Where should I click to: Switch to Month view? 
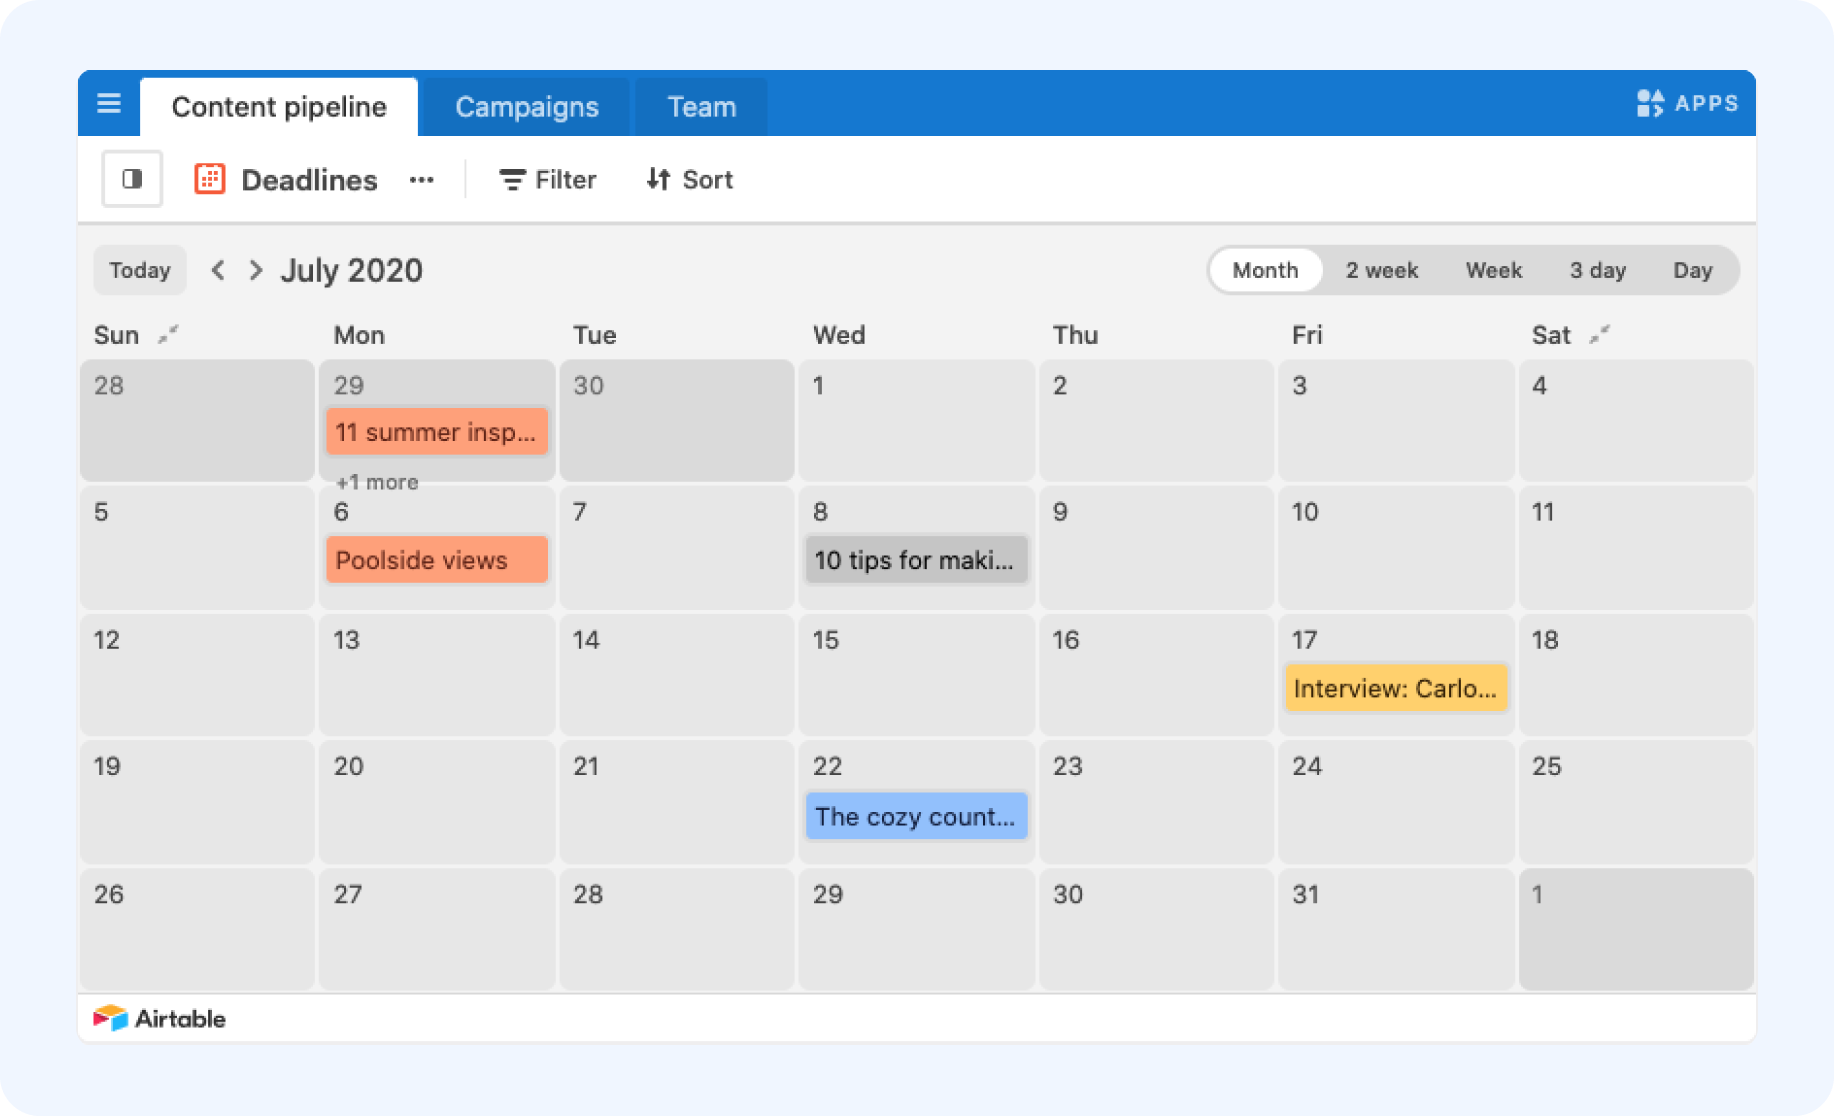click(x=1264, y=270)
